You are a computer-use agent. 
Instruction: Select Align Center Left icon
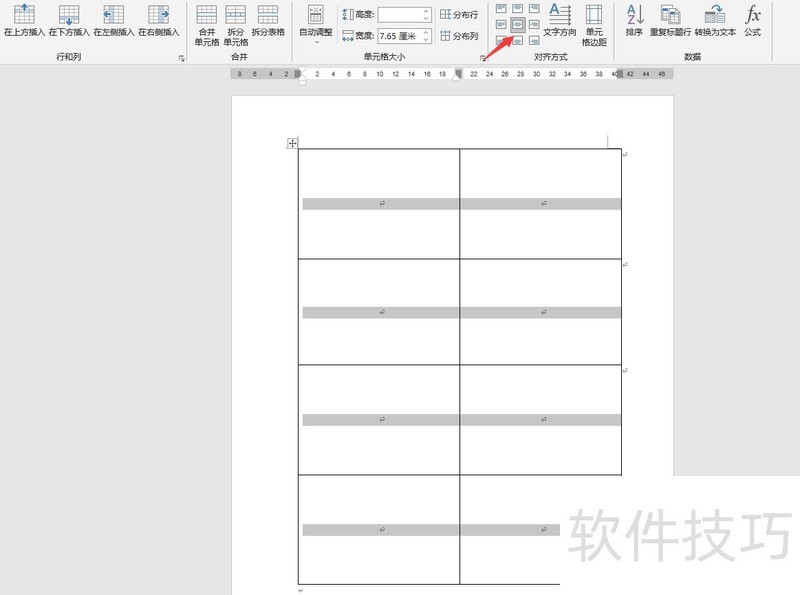coord(502,24)
